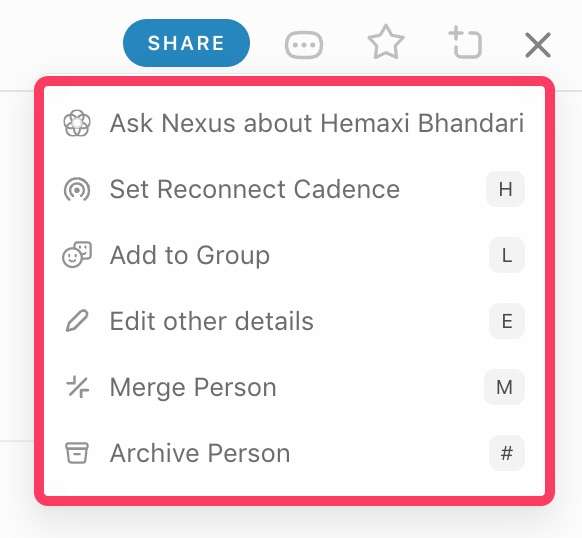The width and height of the screenshot is (582, 538).
Task: Click the H shortcut key badge
Action: coord(506,189)
